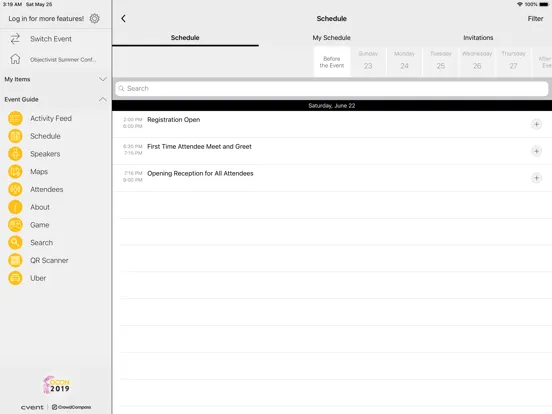Switch to the My Schedule tab
552x414 pixels.
pyautogui.click(x=332, y=38)
